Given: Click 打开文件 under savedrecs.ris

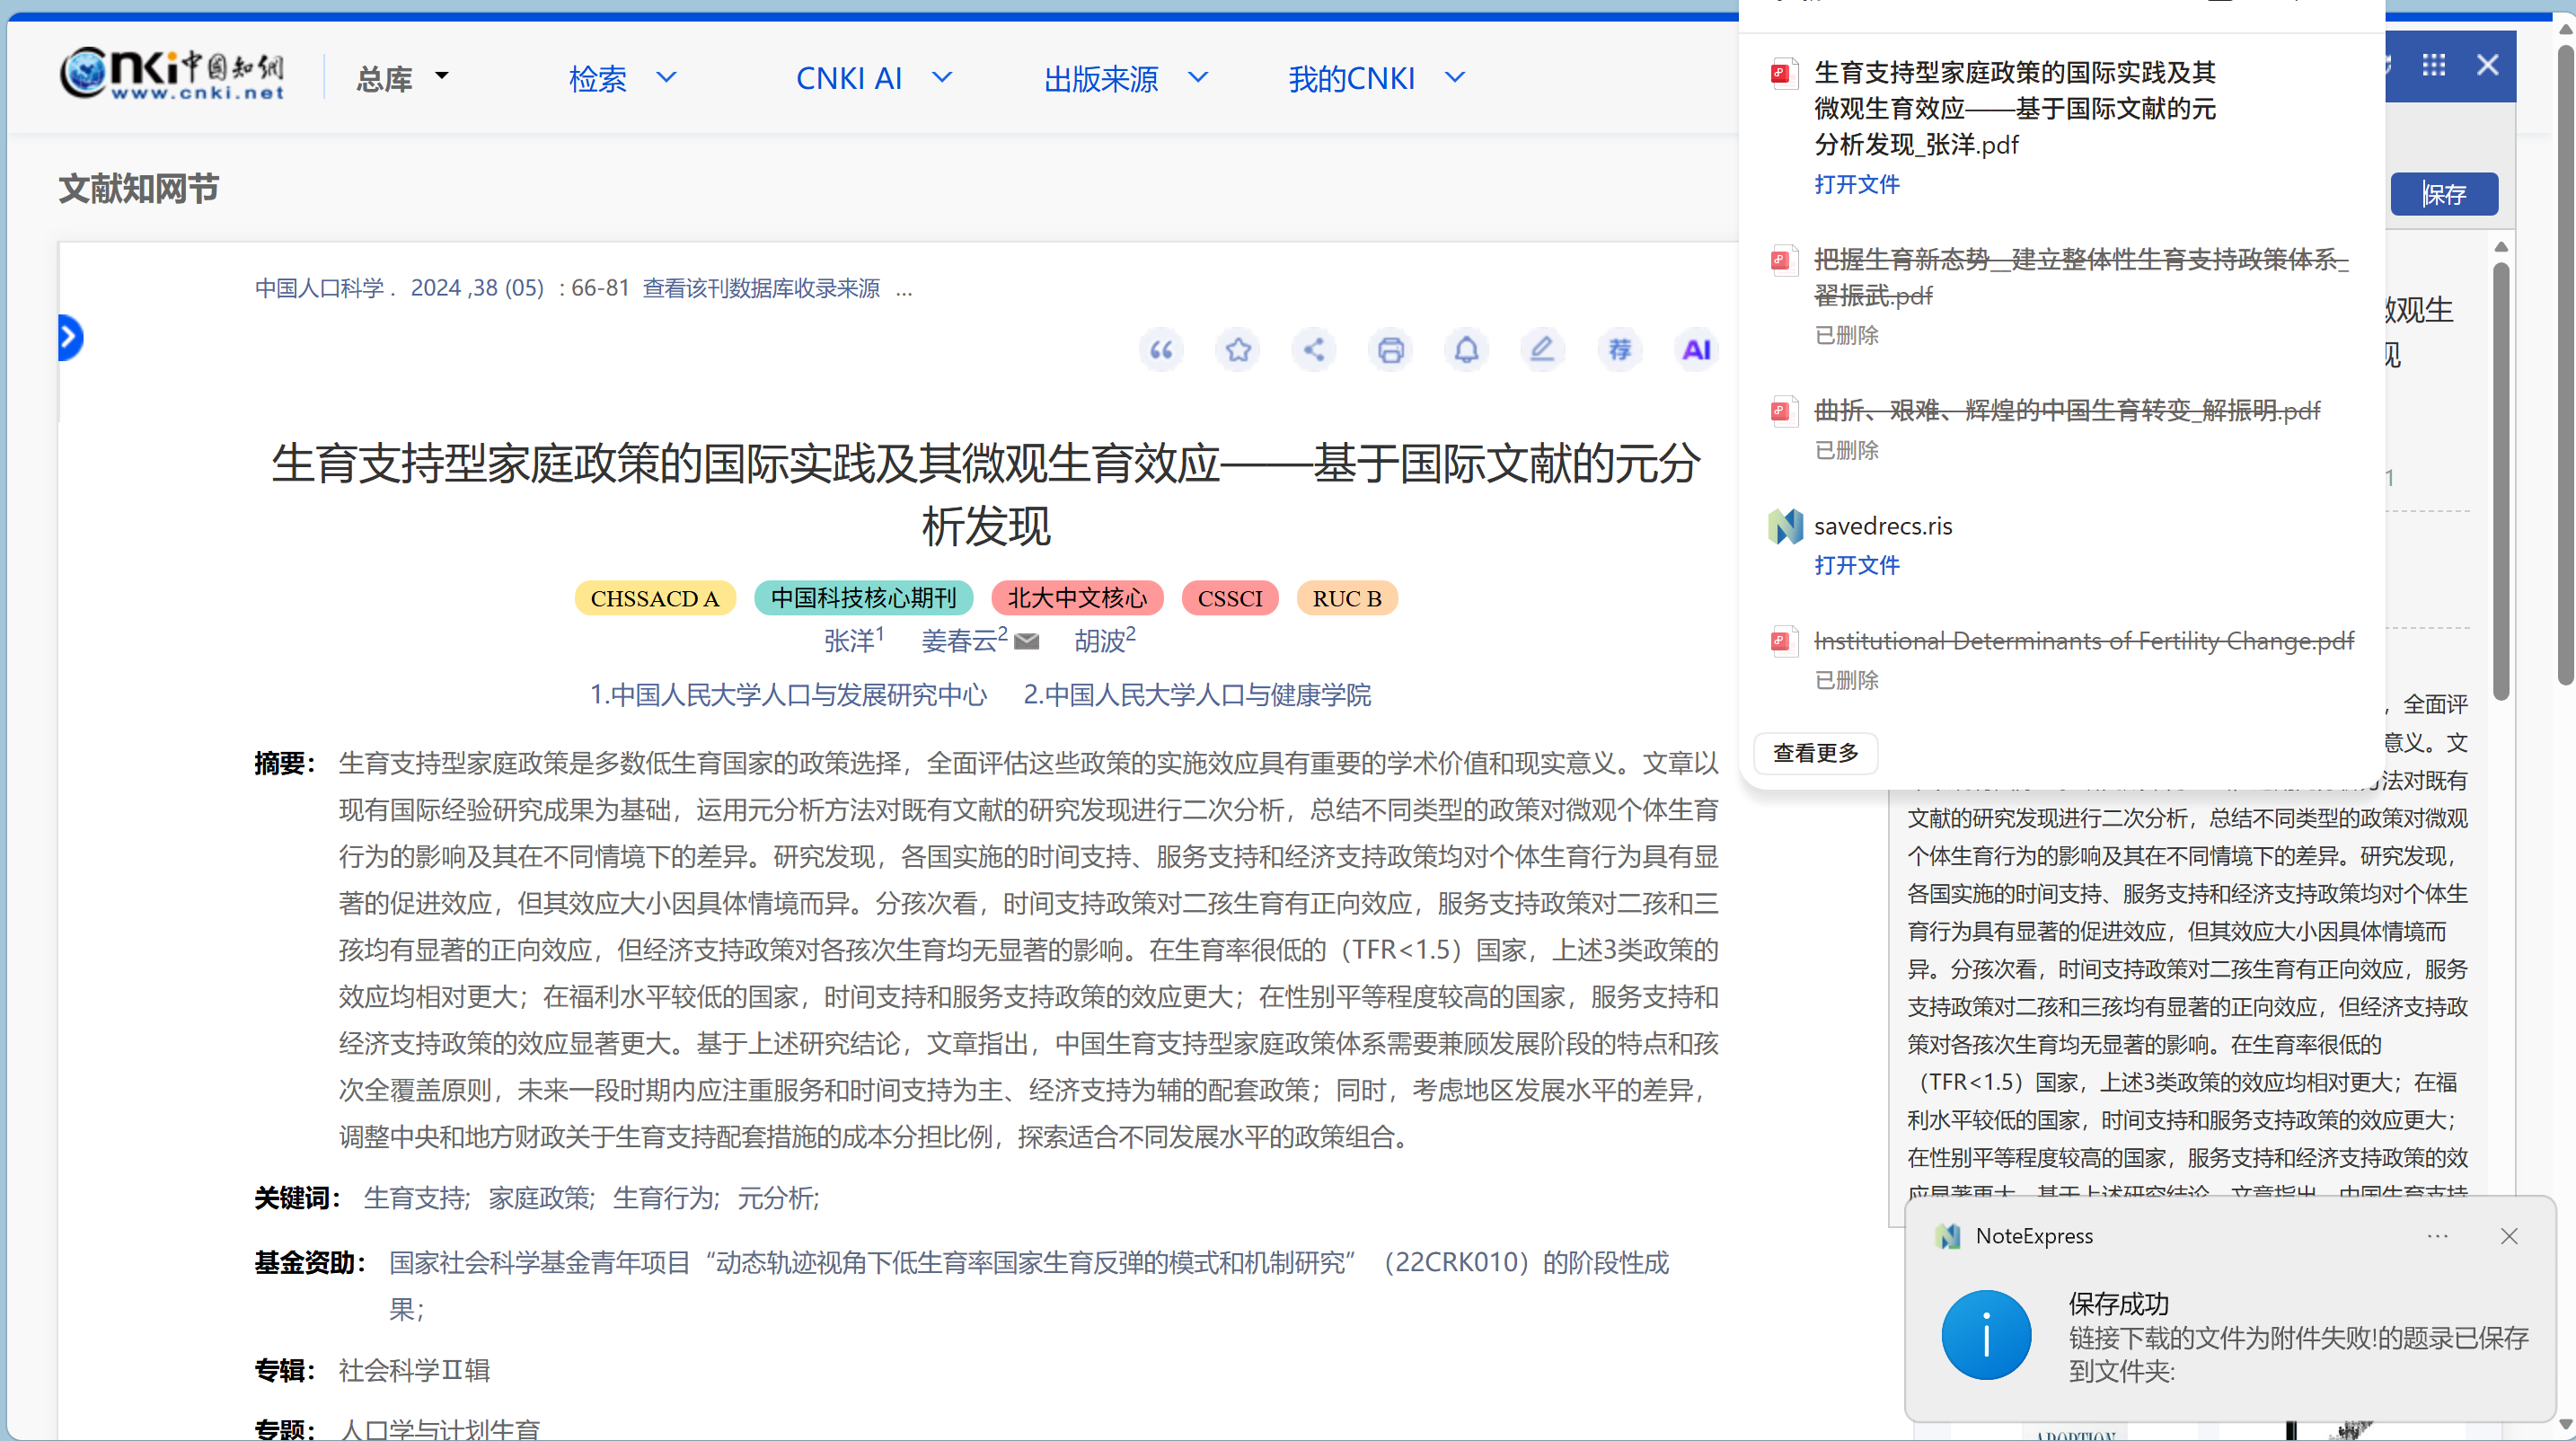Looking at the screenshot, I should pyautogui.click(x=1857, y=566).
